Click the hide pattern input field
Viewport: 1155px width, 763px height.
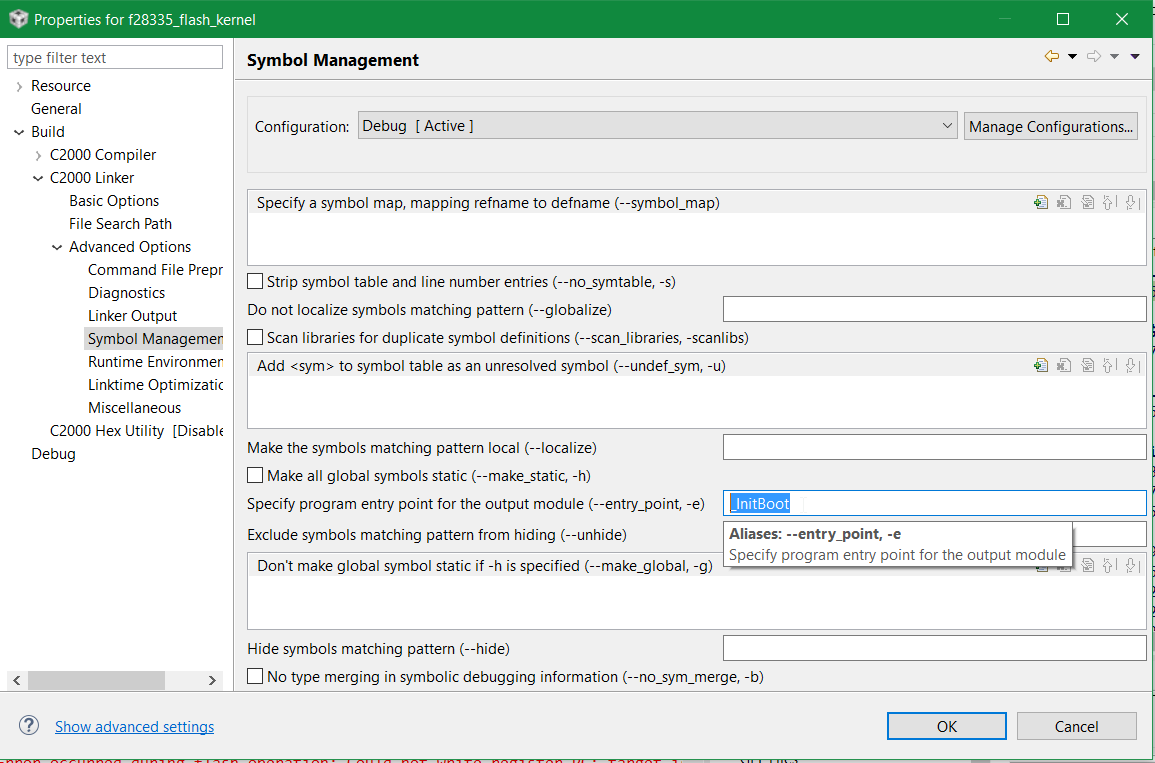[x=934, y=648]
